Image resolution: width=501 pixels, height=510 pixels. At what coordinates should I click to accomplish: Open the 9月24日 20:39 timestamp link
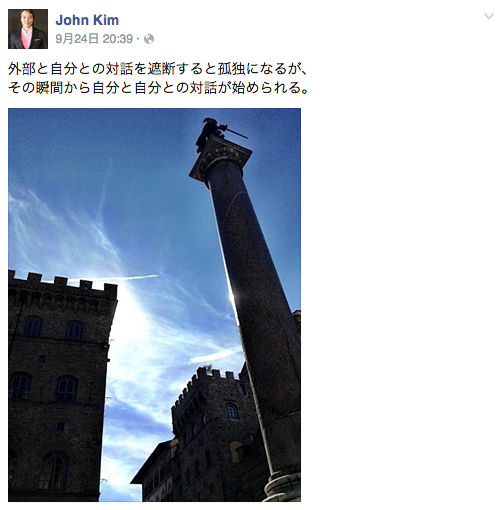pyautogui.click(x=94, y=39)
